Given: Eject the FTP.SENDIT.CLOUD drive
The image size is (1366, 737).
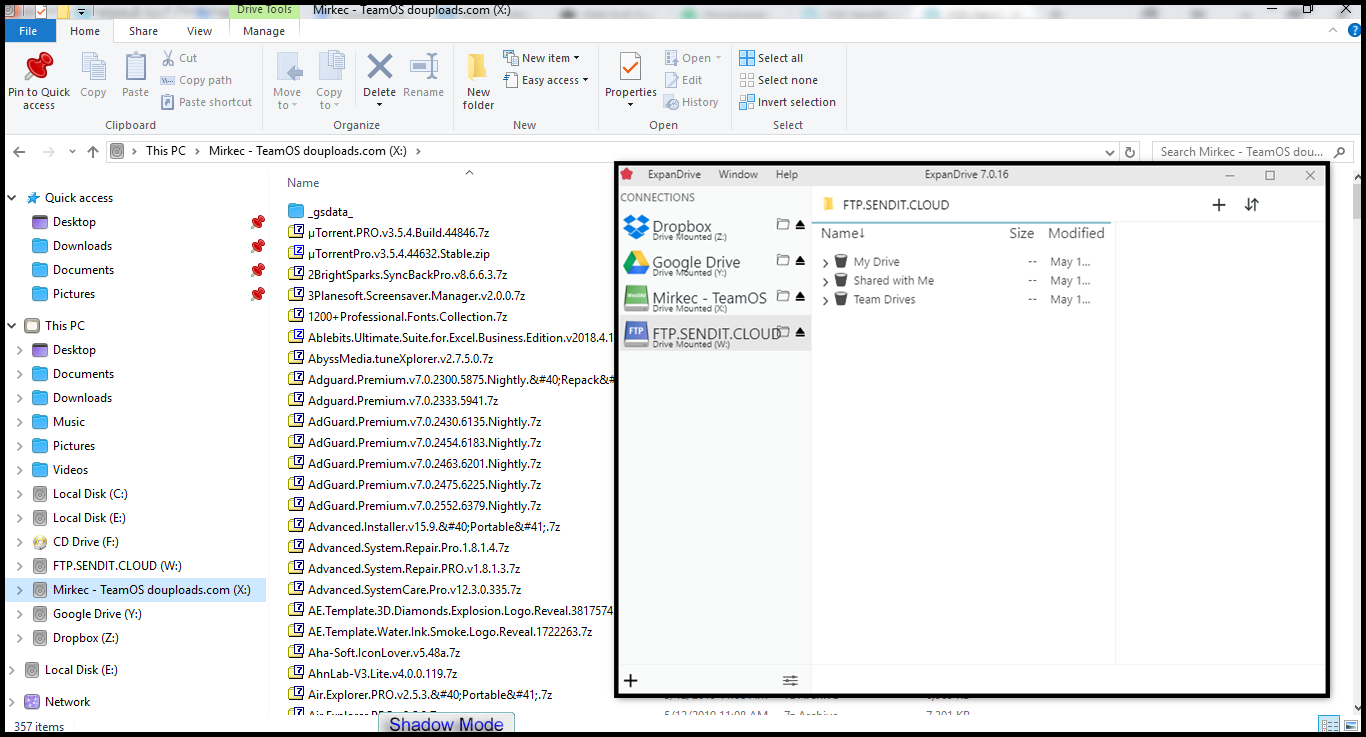Looking at the screenshot, I should [x=800, y=333].
